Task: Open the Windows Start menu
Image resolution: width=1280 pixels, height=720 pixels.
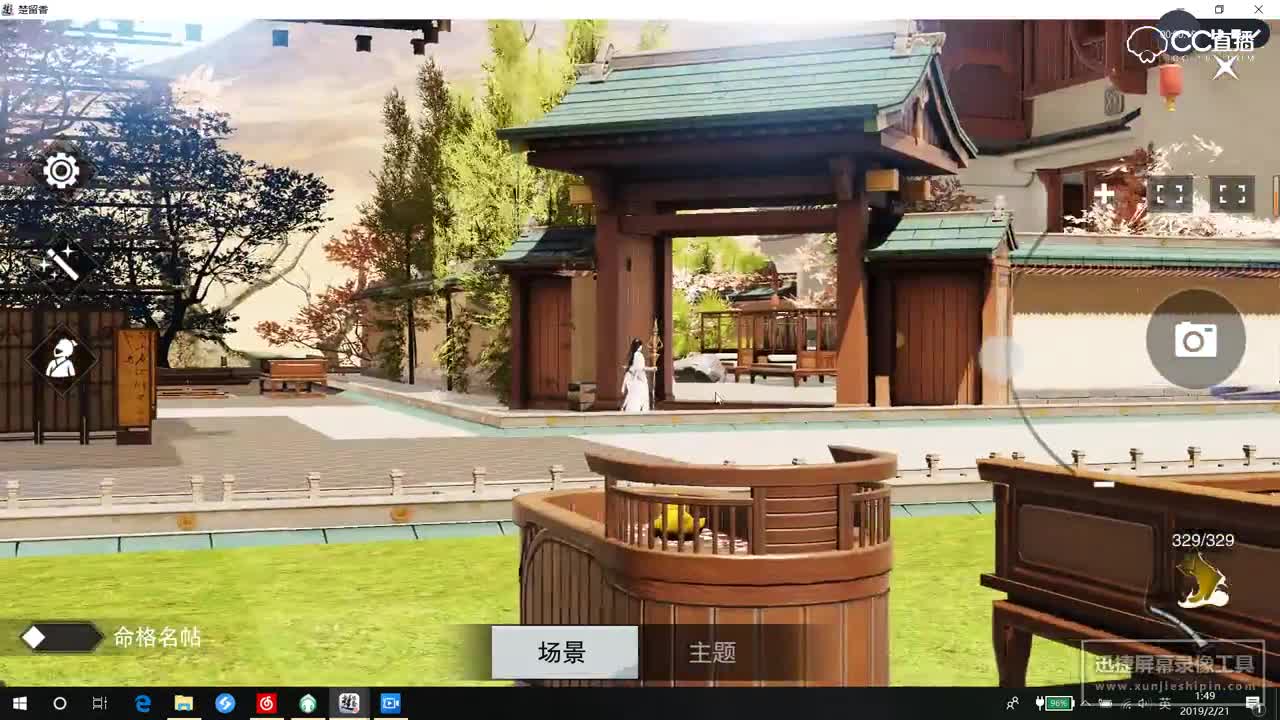Action: [19, 703]
